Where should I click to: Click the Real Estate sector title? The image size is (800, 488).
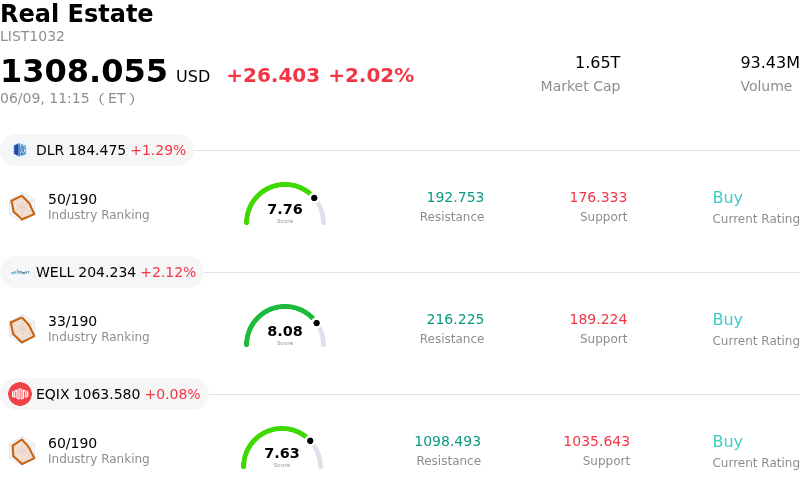[77, 13]
